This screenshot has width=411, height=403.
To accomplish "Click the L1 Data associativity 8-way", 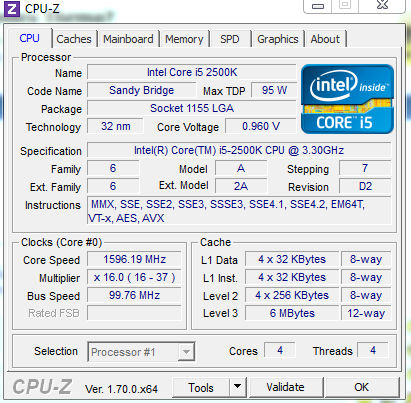I will click(x=366, y=259).
